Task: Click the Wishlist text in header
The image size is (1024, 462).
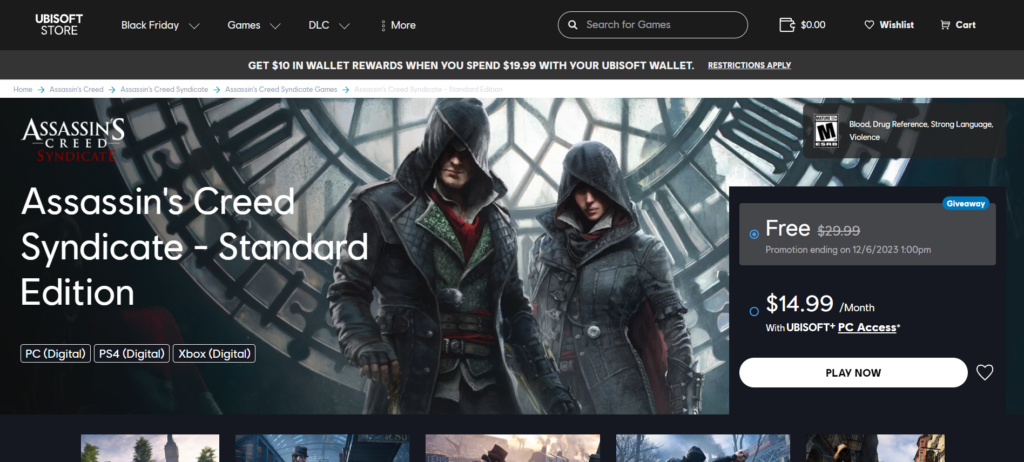Action: 896,25
